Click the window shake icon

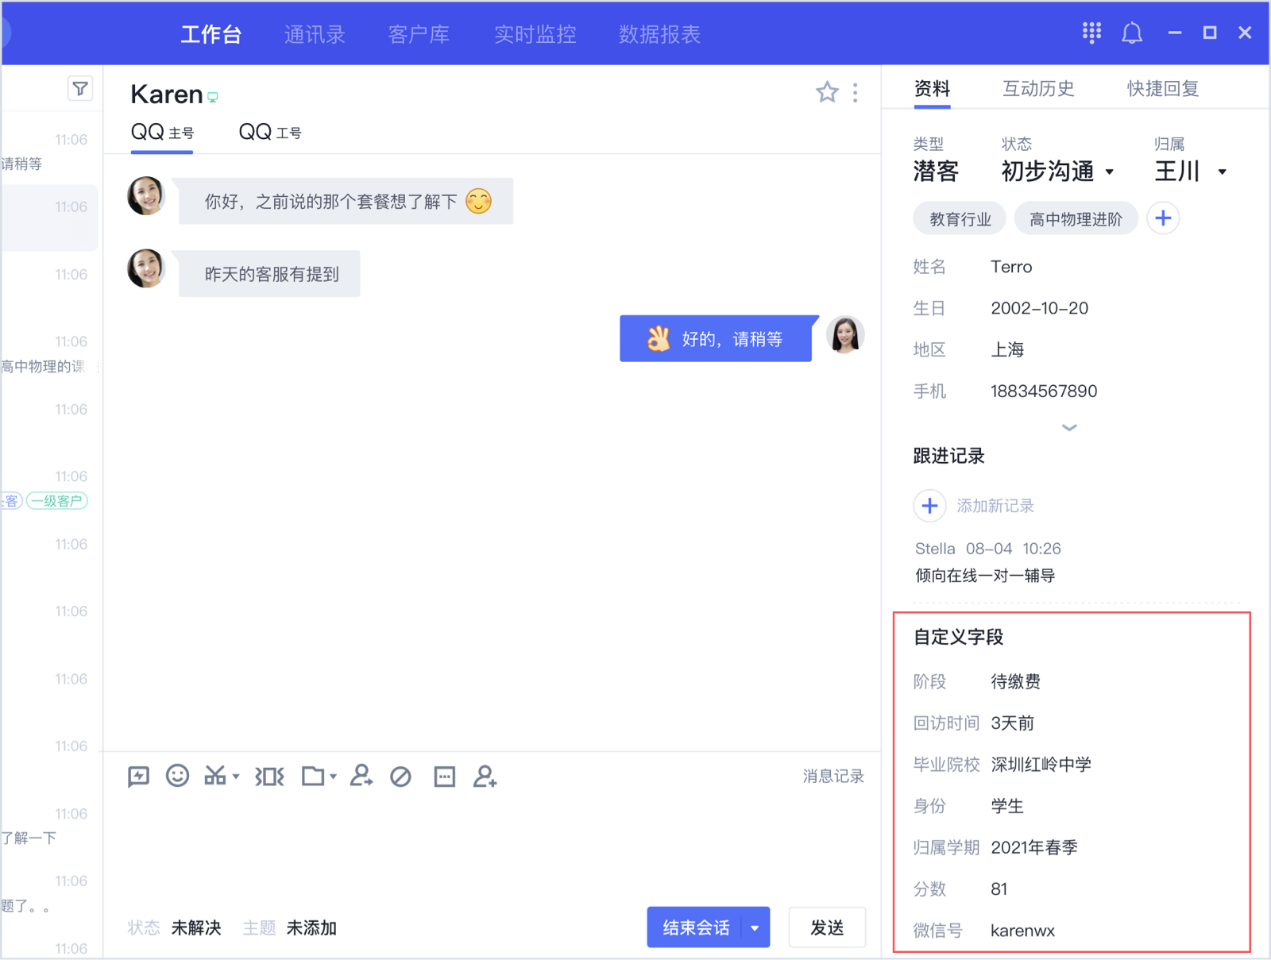[270, 776]
